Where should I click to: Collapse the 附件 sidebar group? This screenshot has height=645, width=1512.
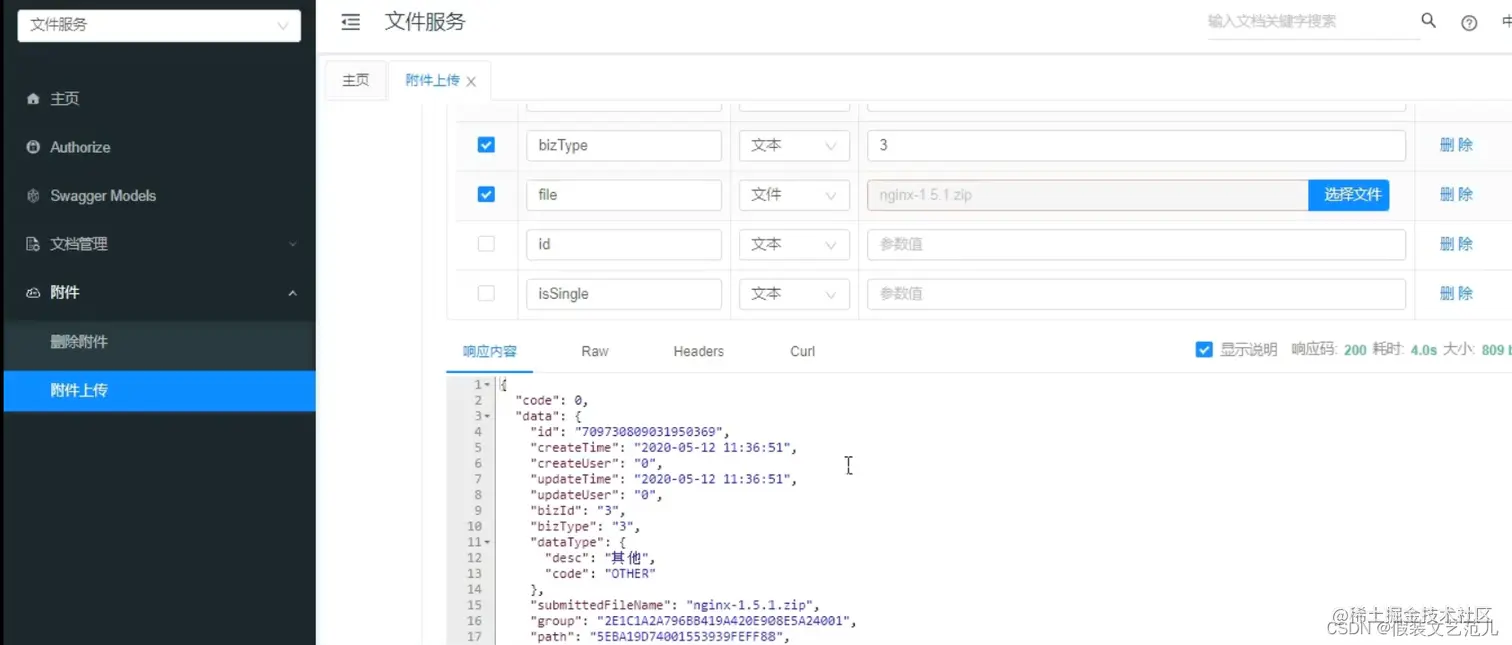coord(291,292)
